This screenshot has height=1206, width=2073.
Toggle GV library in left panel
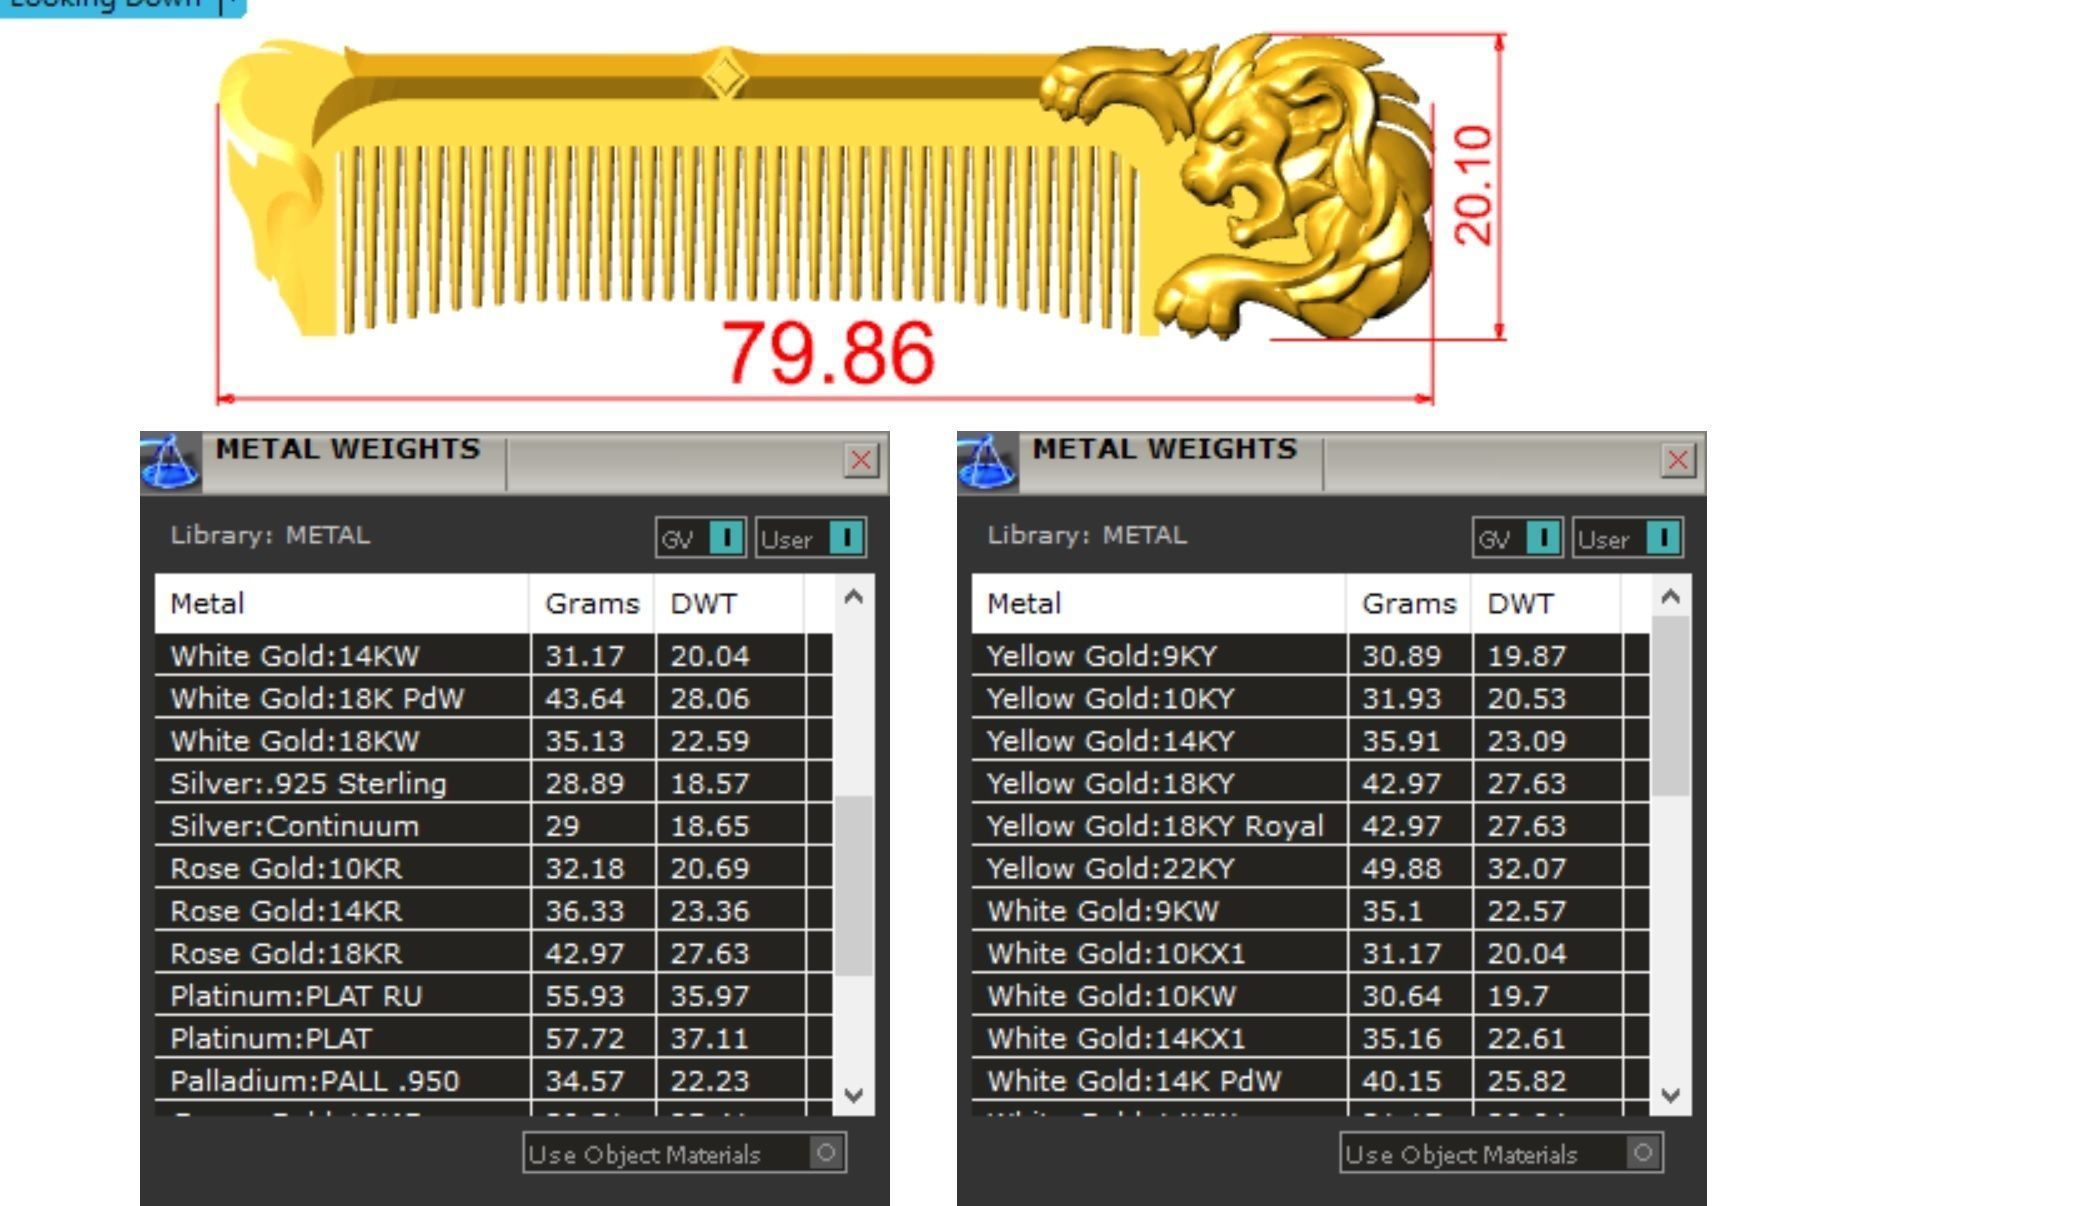tap(701, 538)
